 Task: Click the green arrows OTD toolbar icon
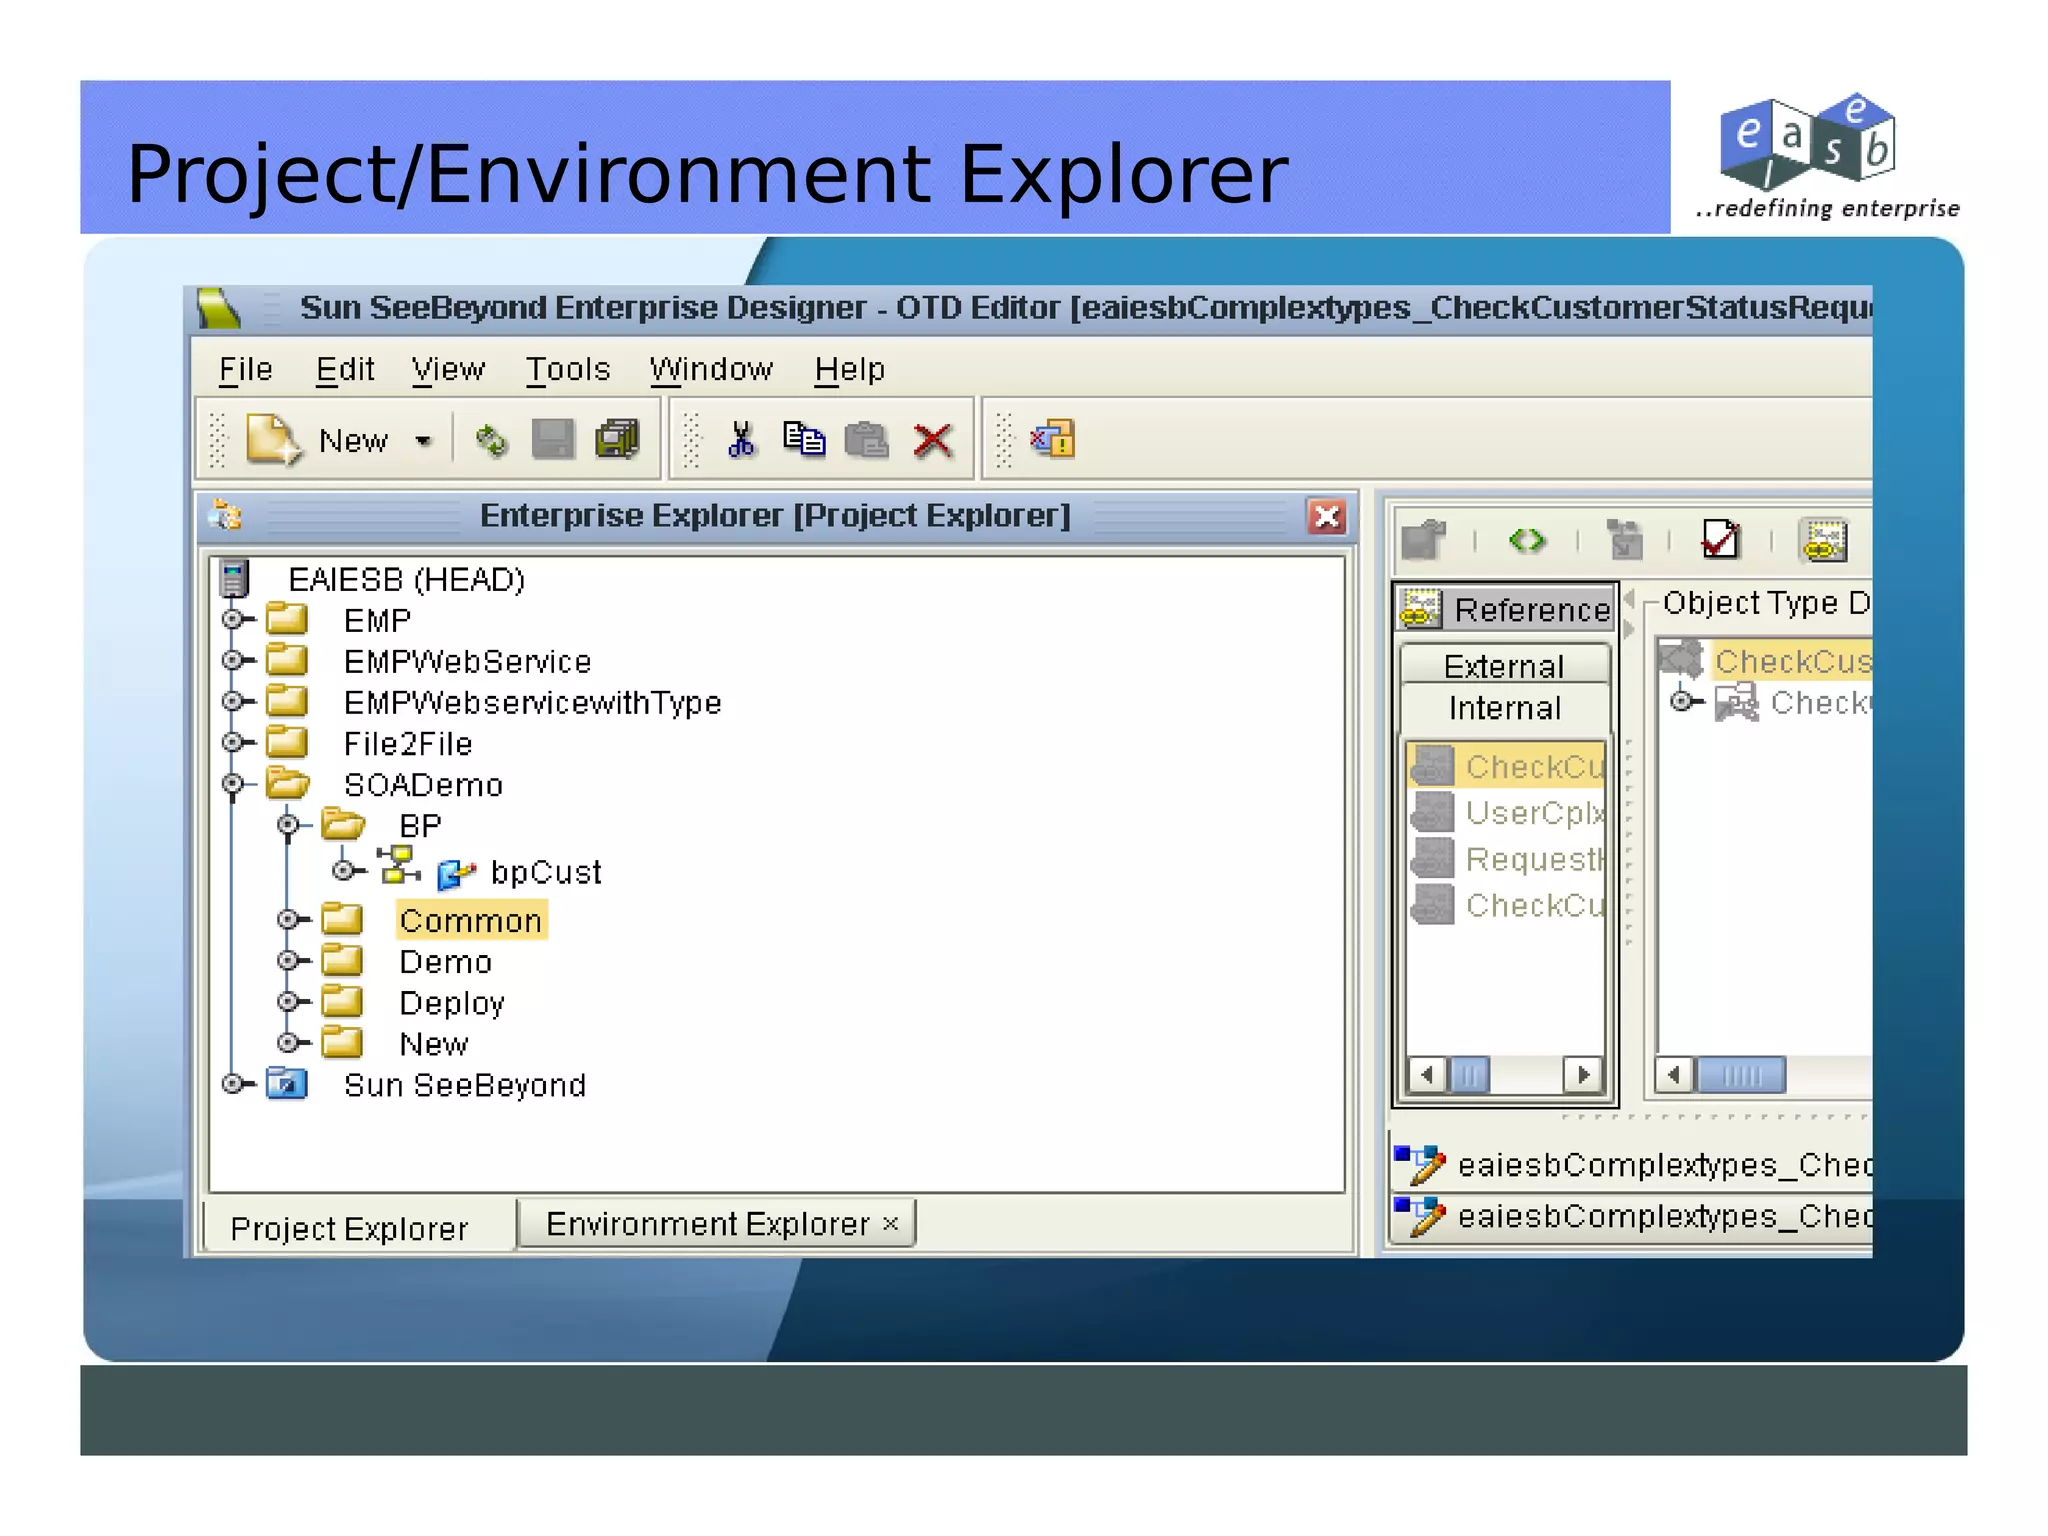point(1526,541)
